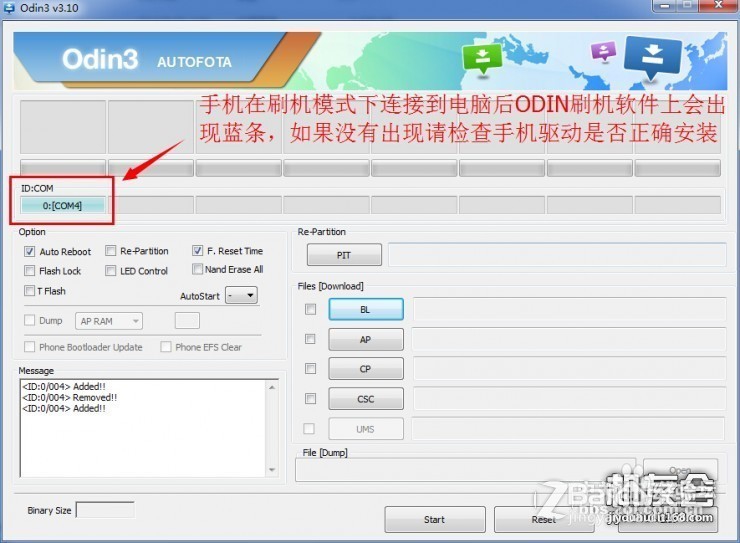
Task: Click the Dump checkbox
Action: (x=29, y=320)
